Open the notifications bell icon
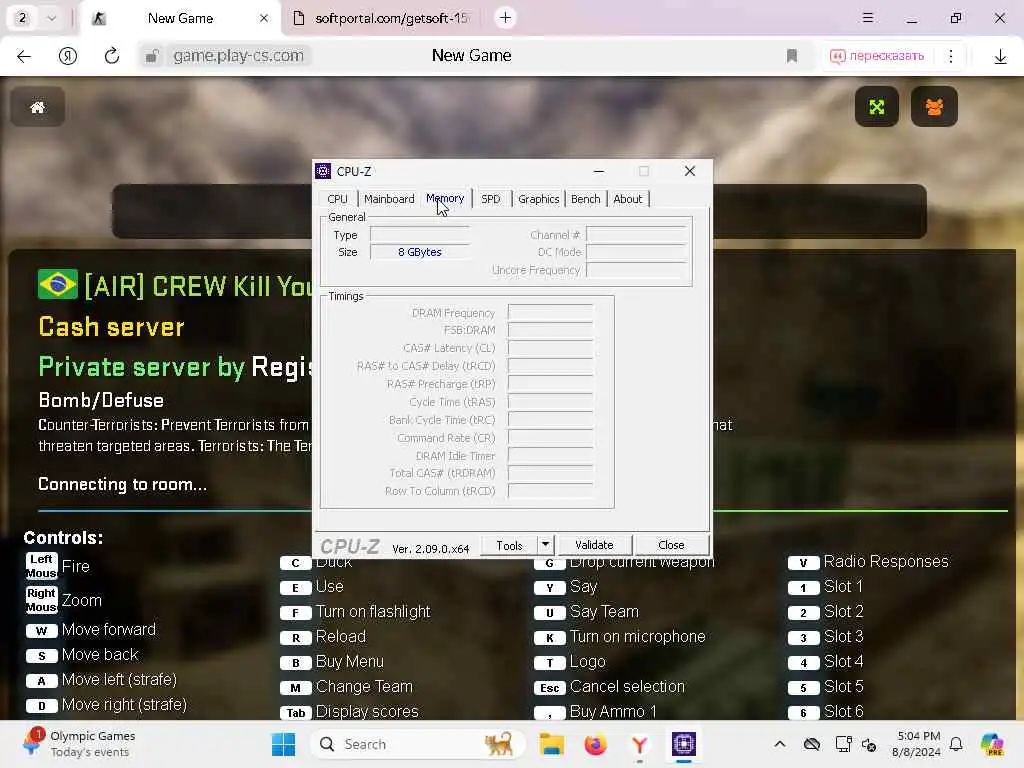Image resolution: width=1024 pixels, height=768 pixels. (x=956, y=744)
